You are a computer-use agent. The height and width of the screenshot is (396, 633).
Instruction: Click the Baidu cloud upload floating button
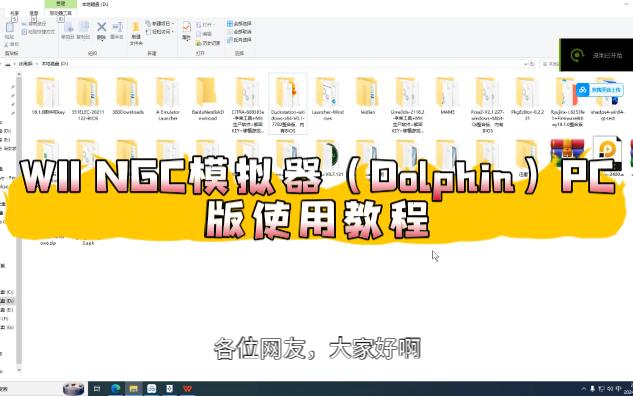click(599, 90)
